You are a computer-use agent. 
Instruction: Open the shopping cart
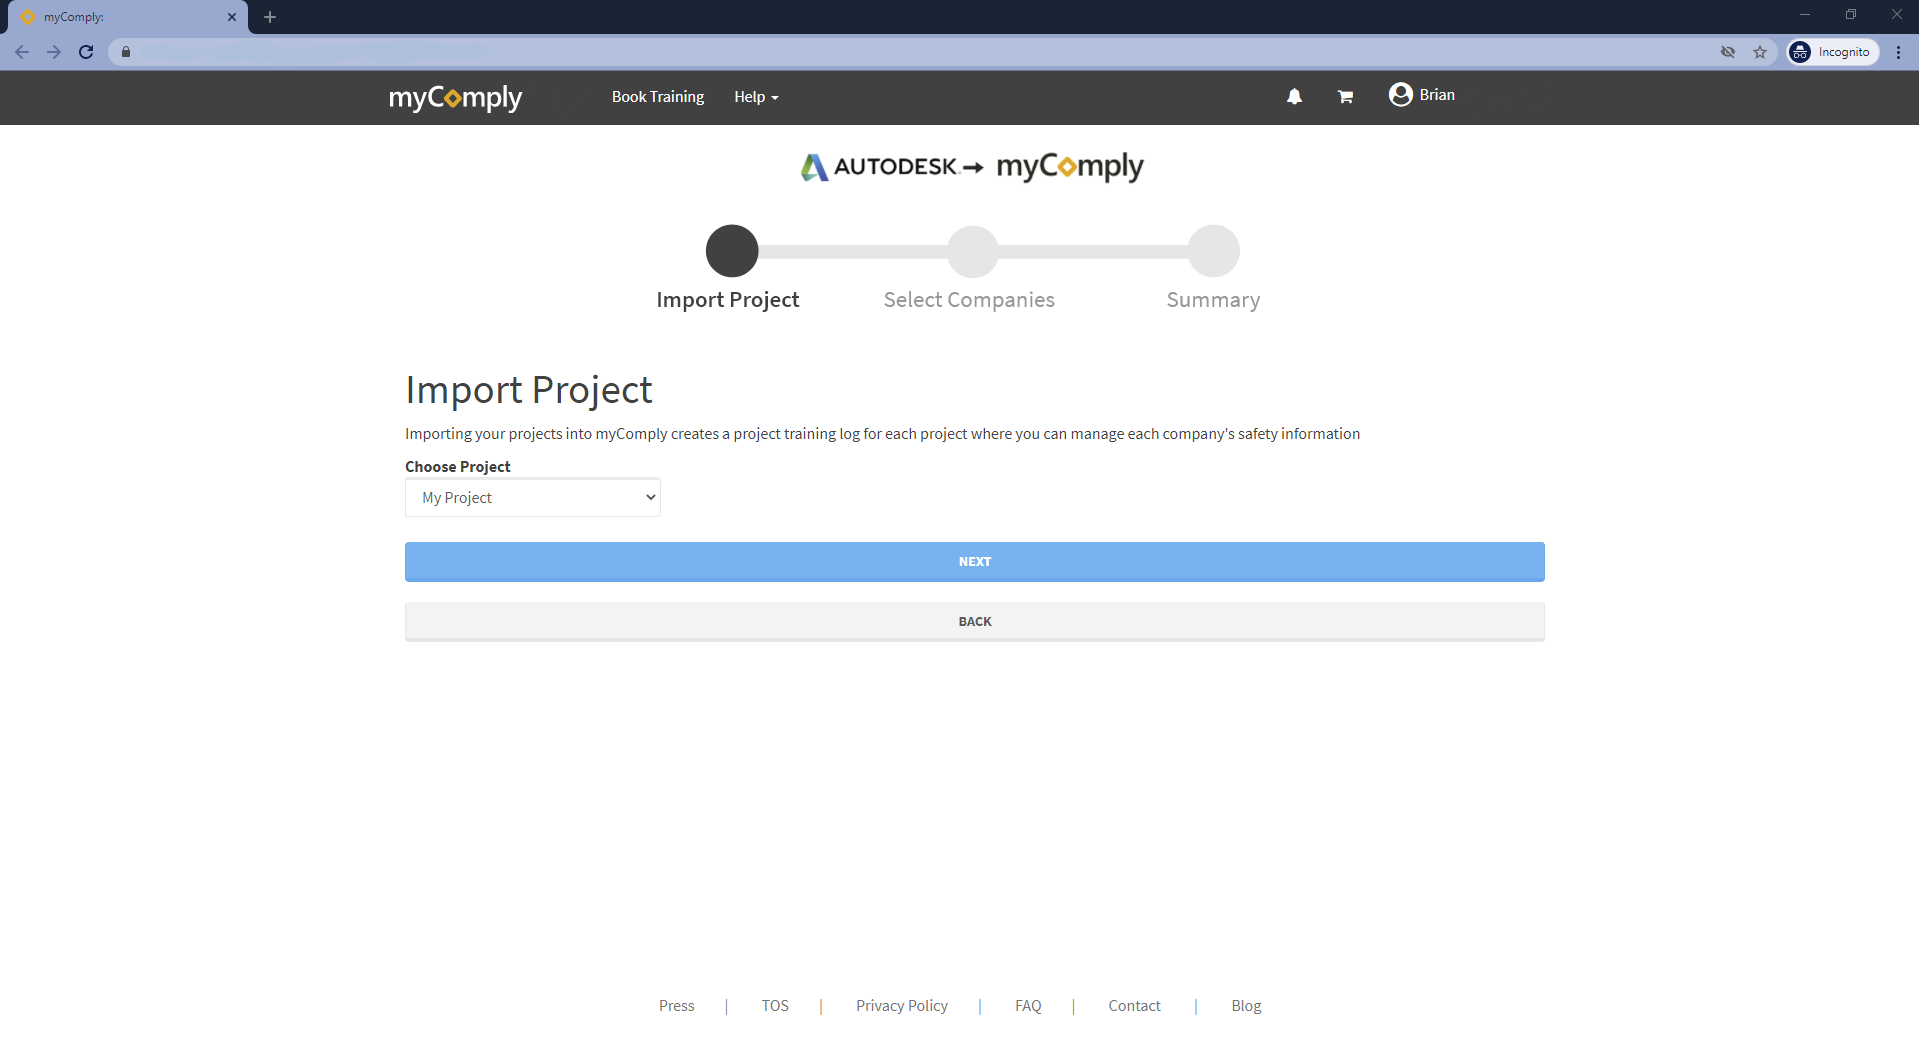point(1345,96)
